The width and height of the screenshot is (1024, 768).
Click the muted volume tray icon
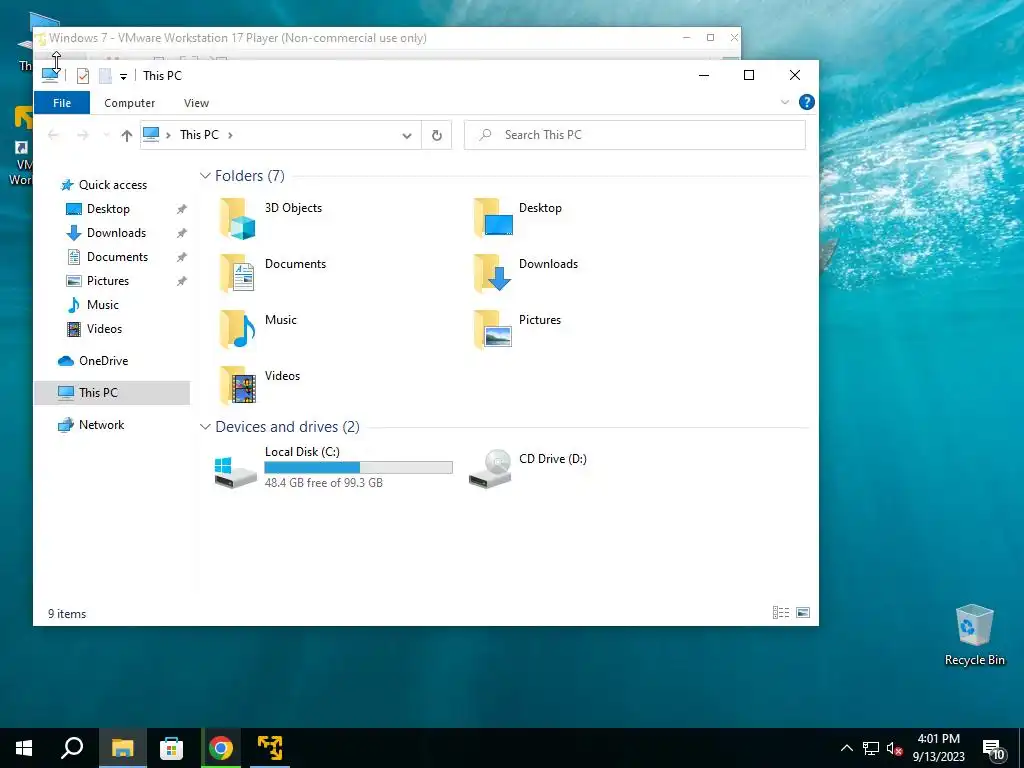(x=895, y=748)
